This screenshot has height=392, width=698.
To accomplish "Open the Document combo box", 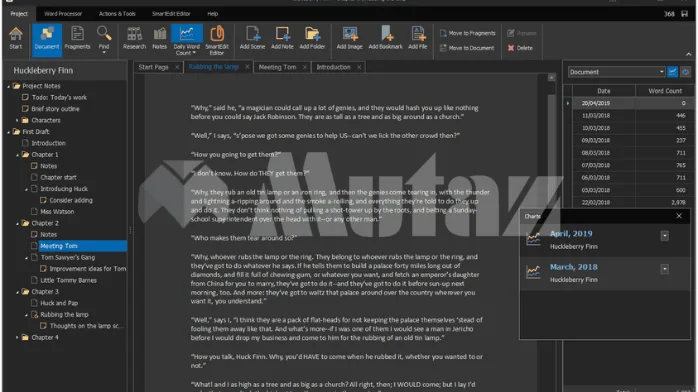I will tap(617, 72).
